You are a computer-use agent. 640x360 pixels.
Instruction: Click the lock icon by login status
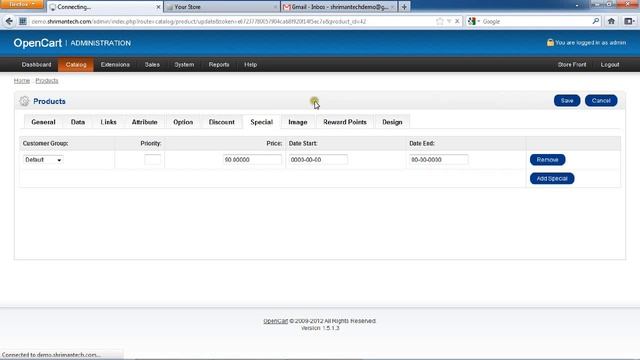pyautogui.click(x=550, y=42)
